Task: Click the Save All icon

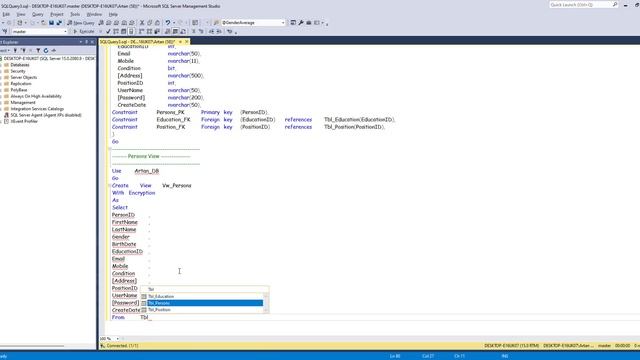Action: pyautogui.click(x=59, y=23)
